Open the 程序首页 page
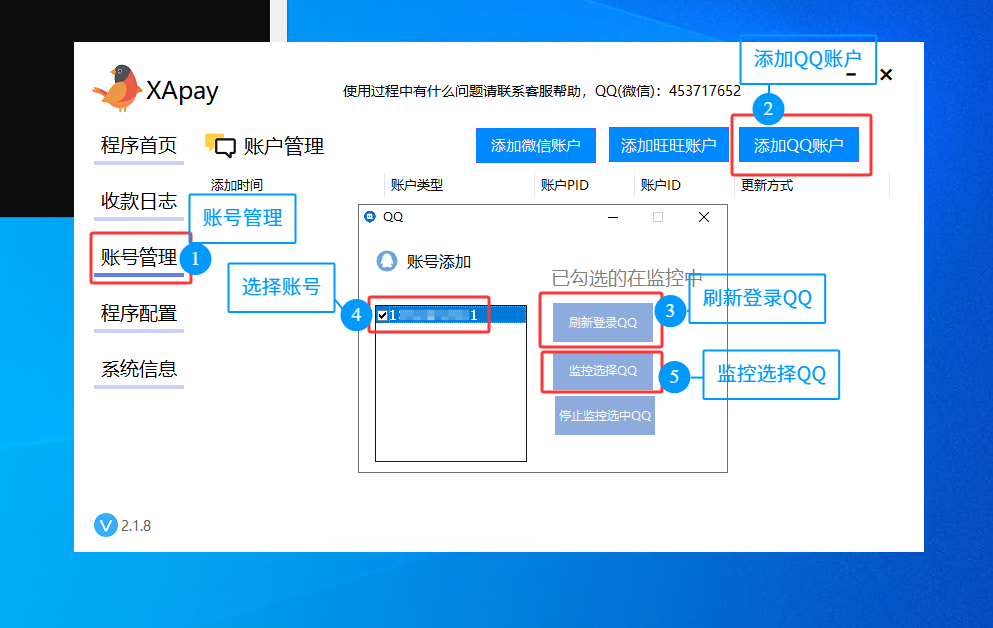993x628 pixels. coord(138,146)
